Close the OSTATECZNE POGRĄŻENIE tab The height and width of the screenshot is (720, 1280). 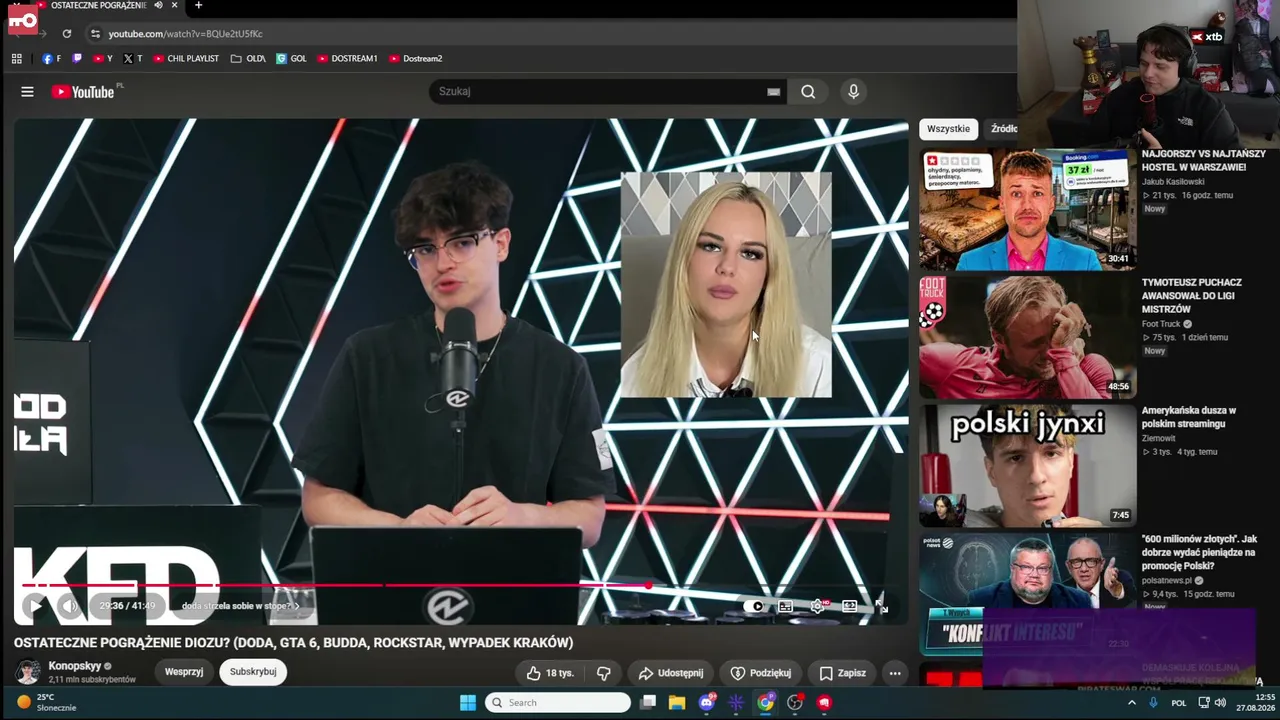(175, 6)
